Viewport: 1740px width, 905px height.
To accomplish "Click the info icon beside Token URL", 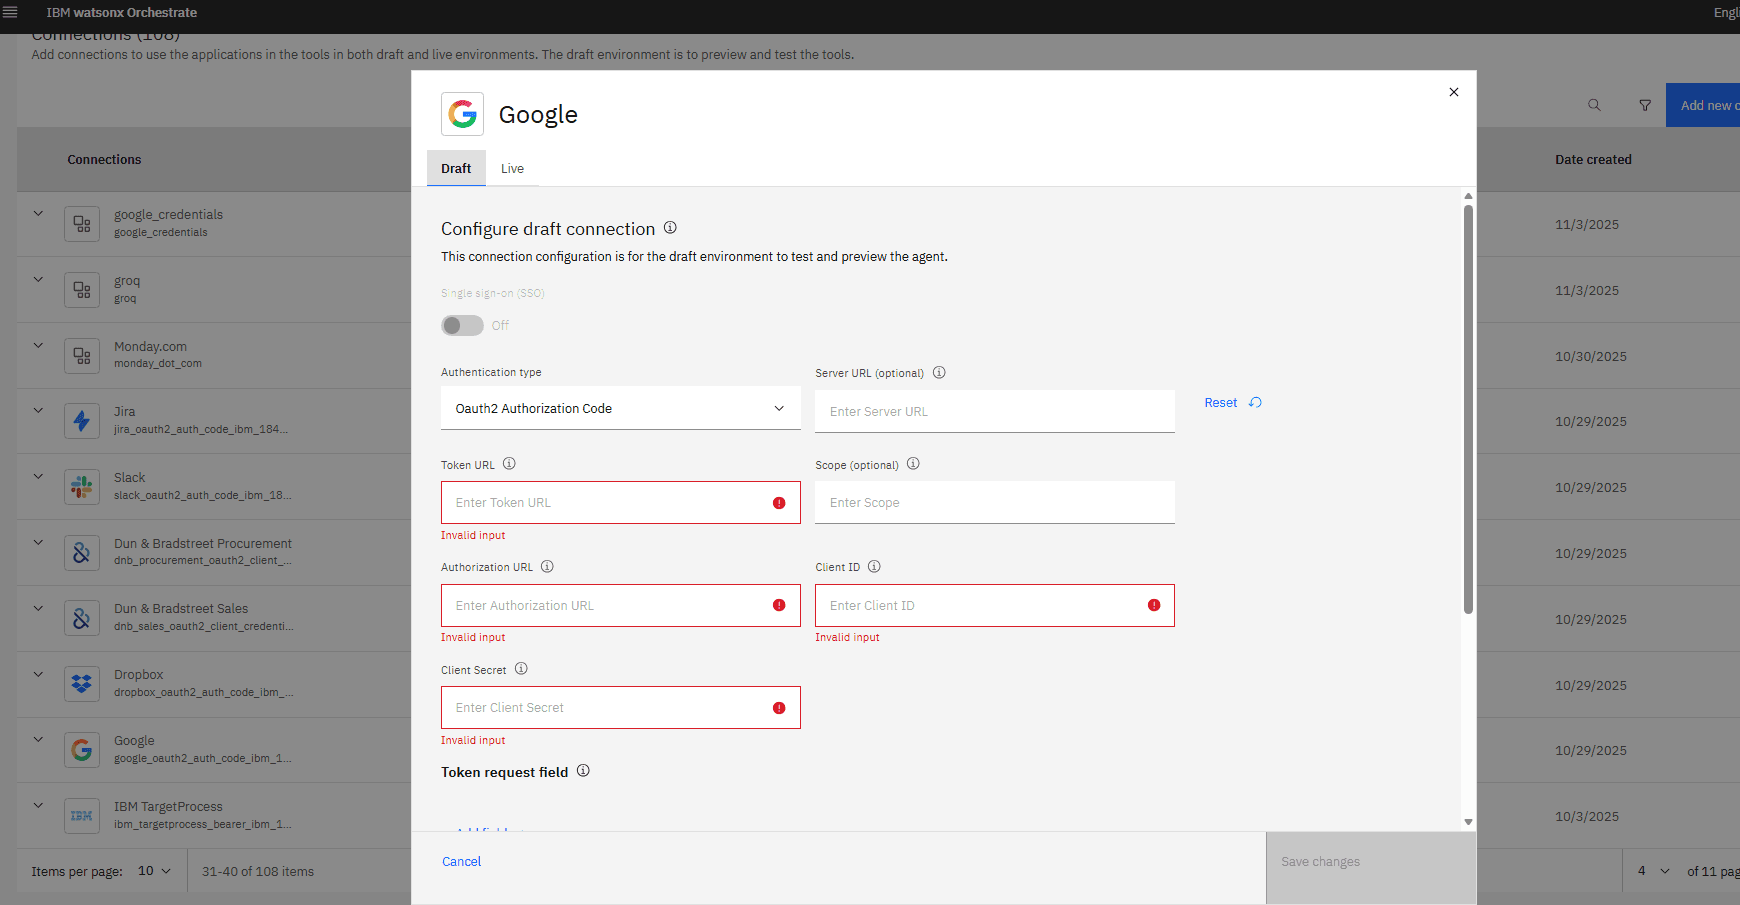I will coord(509,464).
